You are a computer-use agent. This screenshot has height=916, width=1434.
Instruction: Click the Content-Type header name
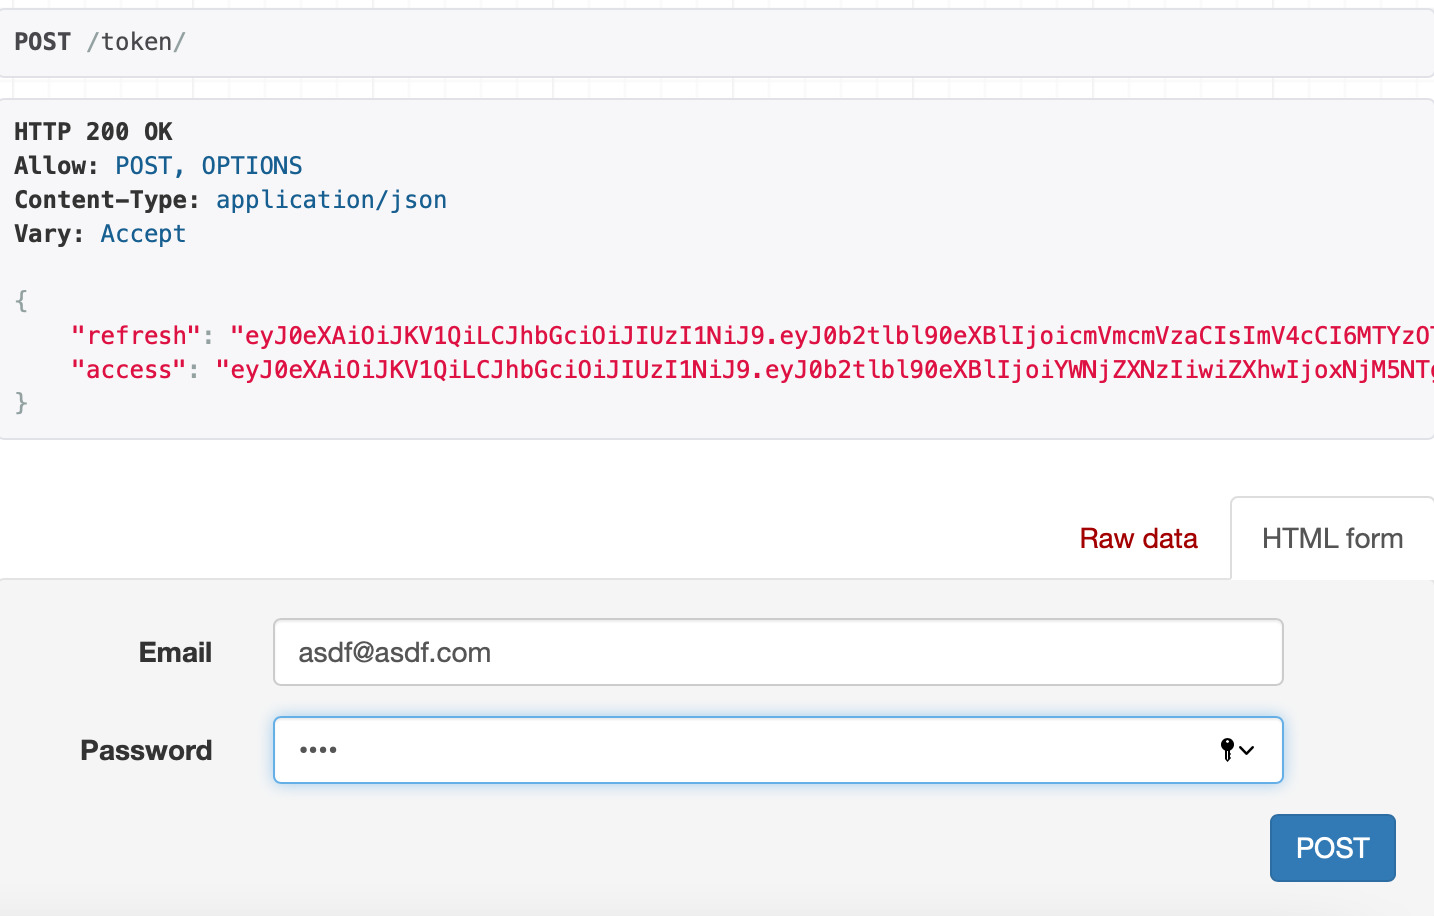(107, 200)
